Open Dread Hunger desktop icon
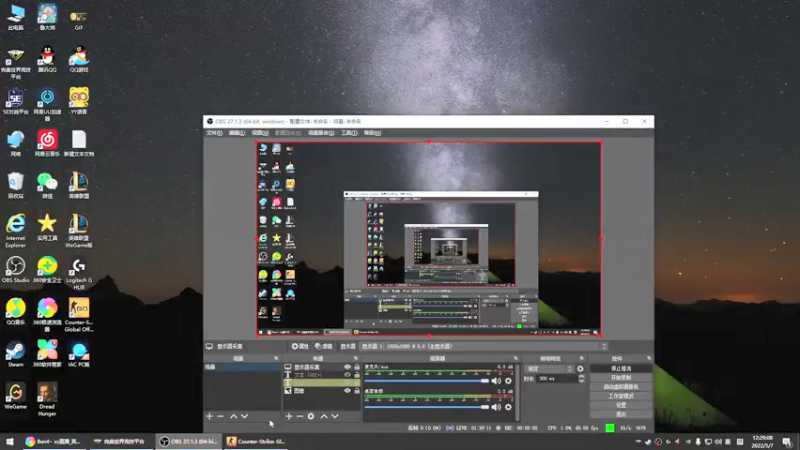The height and width of the screenshot is (450, 800). [x=47, y=399]
